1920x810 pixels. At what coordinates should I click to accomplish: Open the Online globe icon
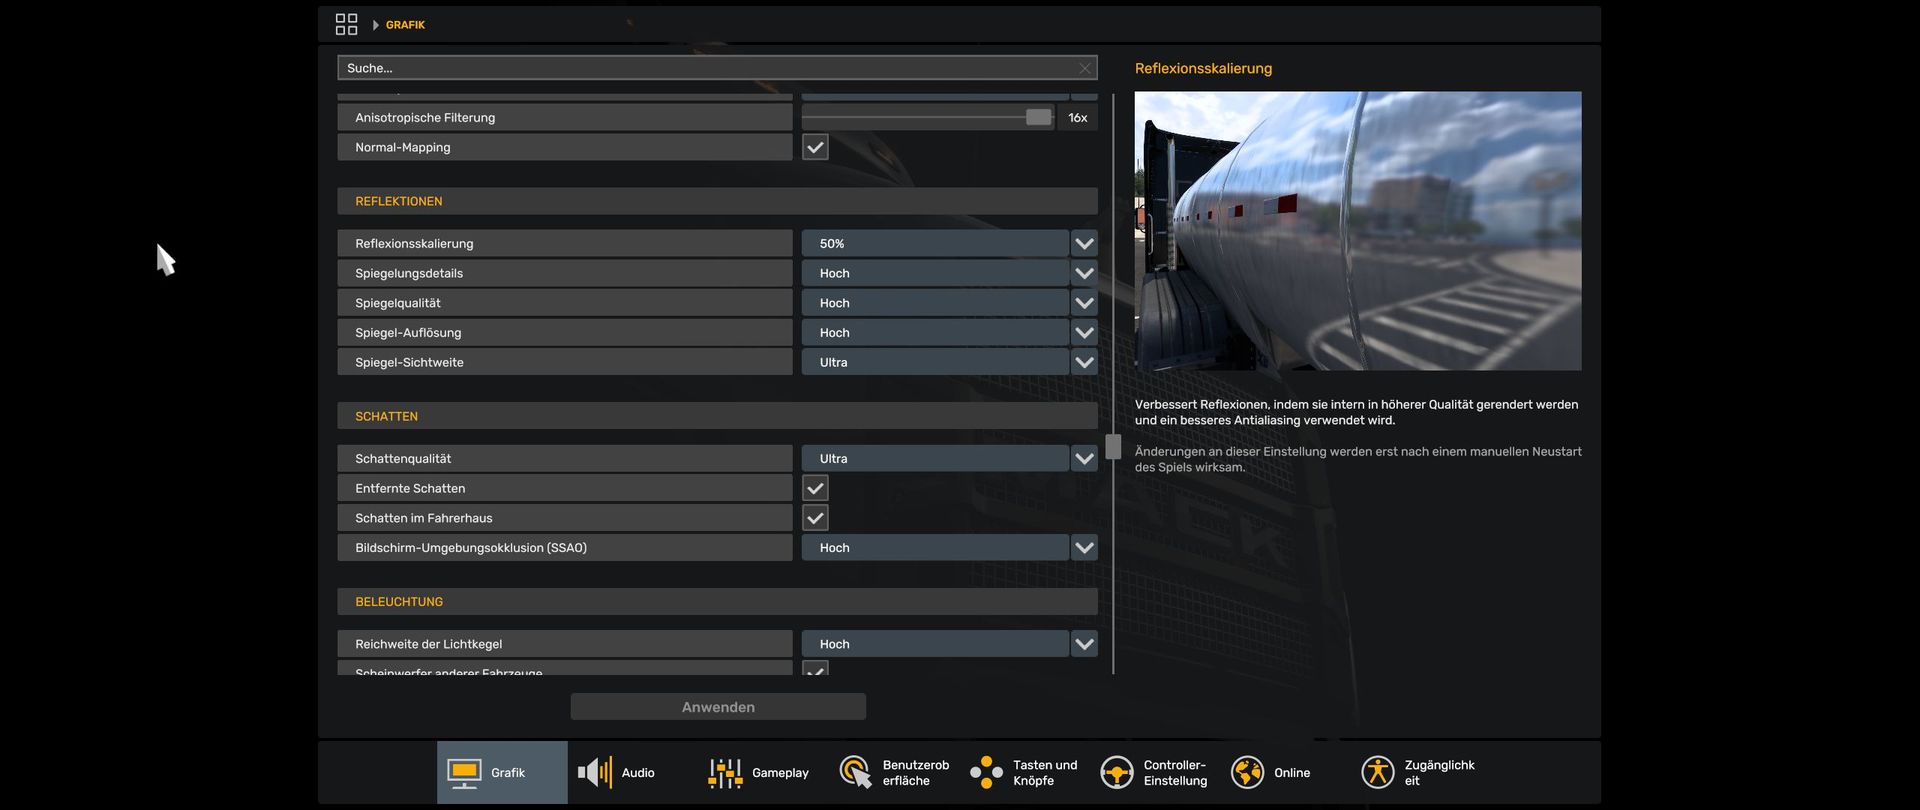tap(1247, 773)
